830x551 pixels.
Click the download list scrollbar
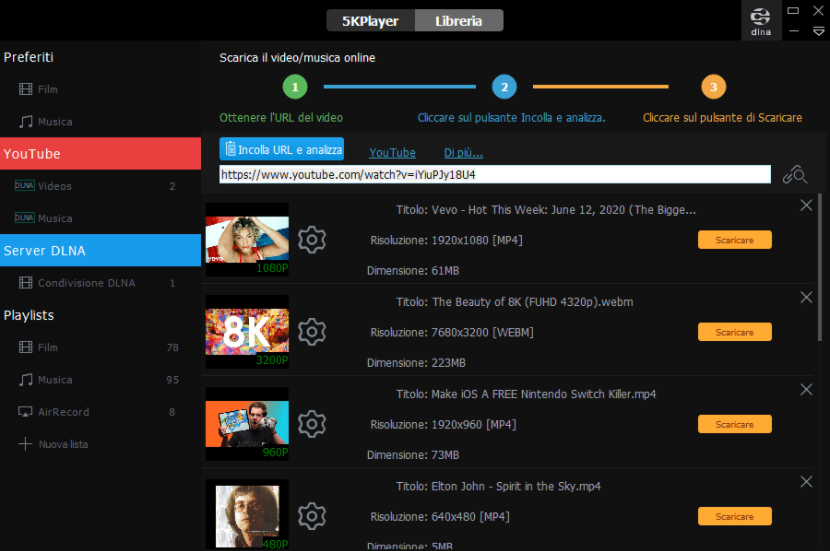point(820,267)
